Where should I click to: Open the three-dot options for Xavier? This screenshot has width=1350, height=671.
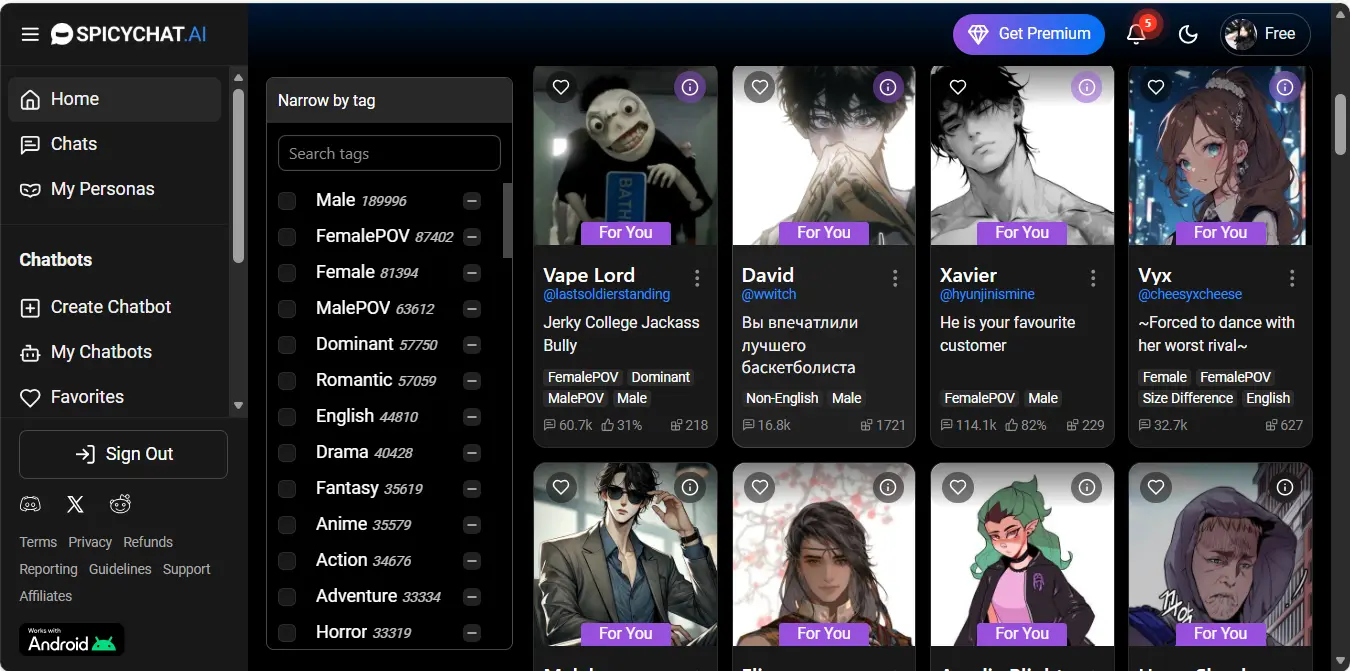coord(1093,278)
